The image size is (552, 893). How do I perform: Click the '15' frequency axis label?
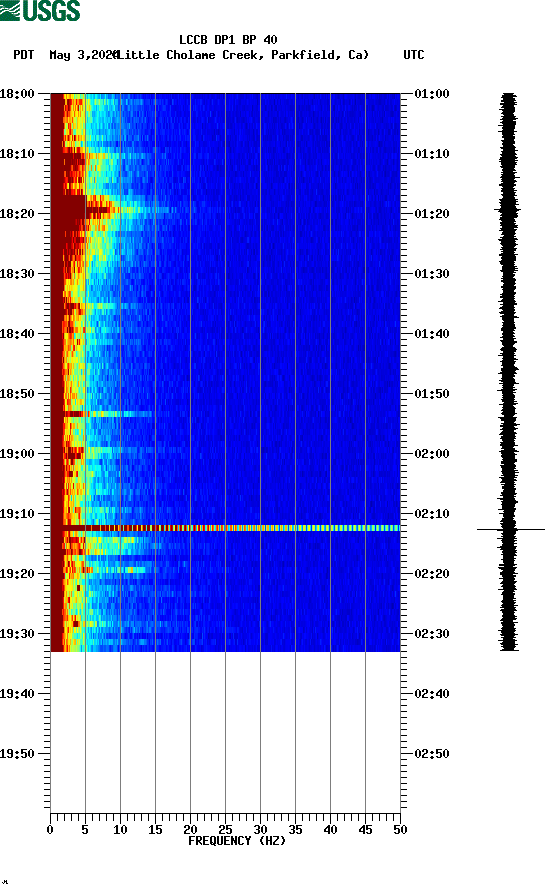point(155,830)
